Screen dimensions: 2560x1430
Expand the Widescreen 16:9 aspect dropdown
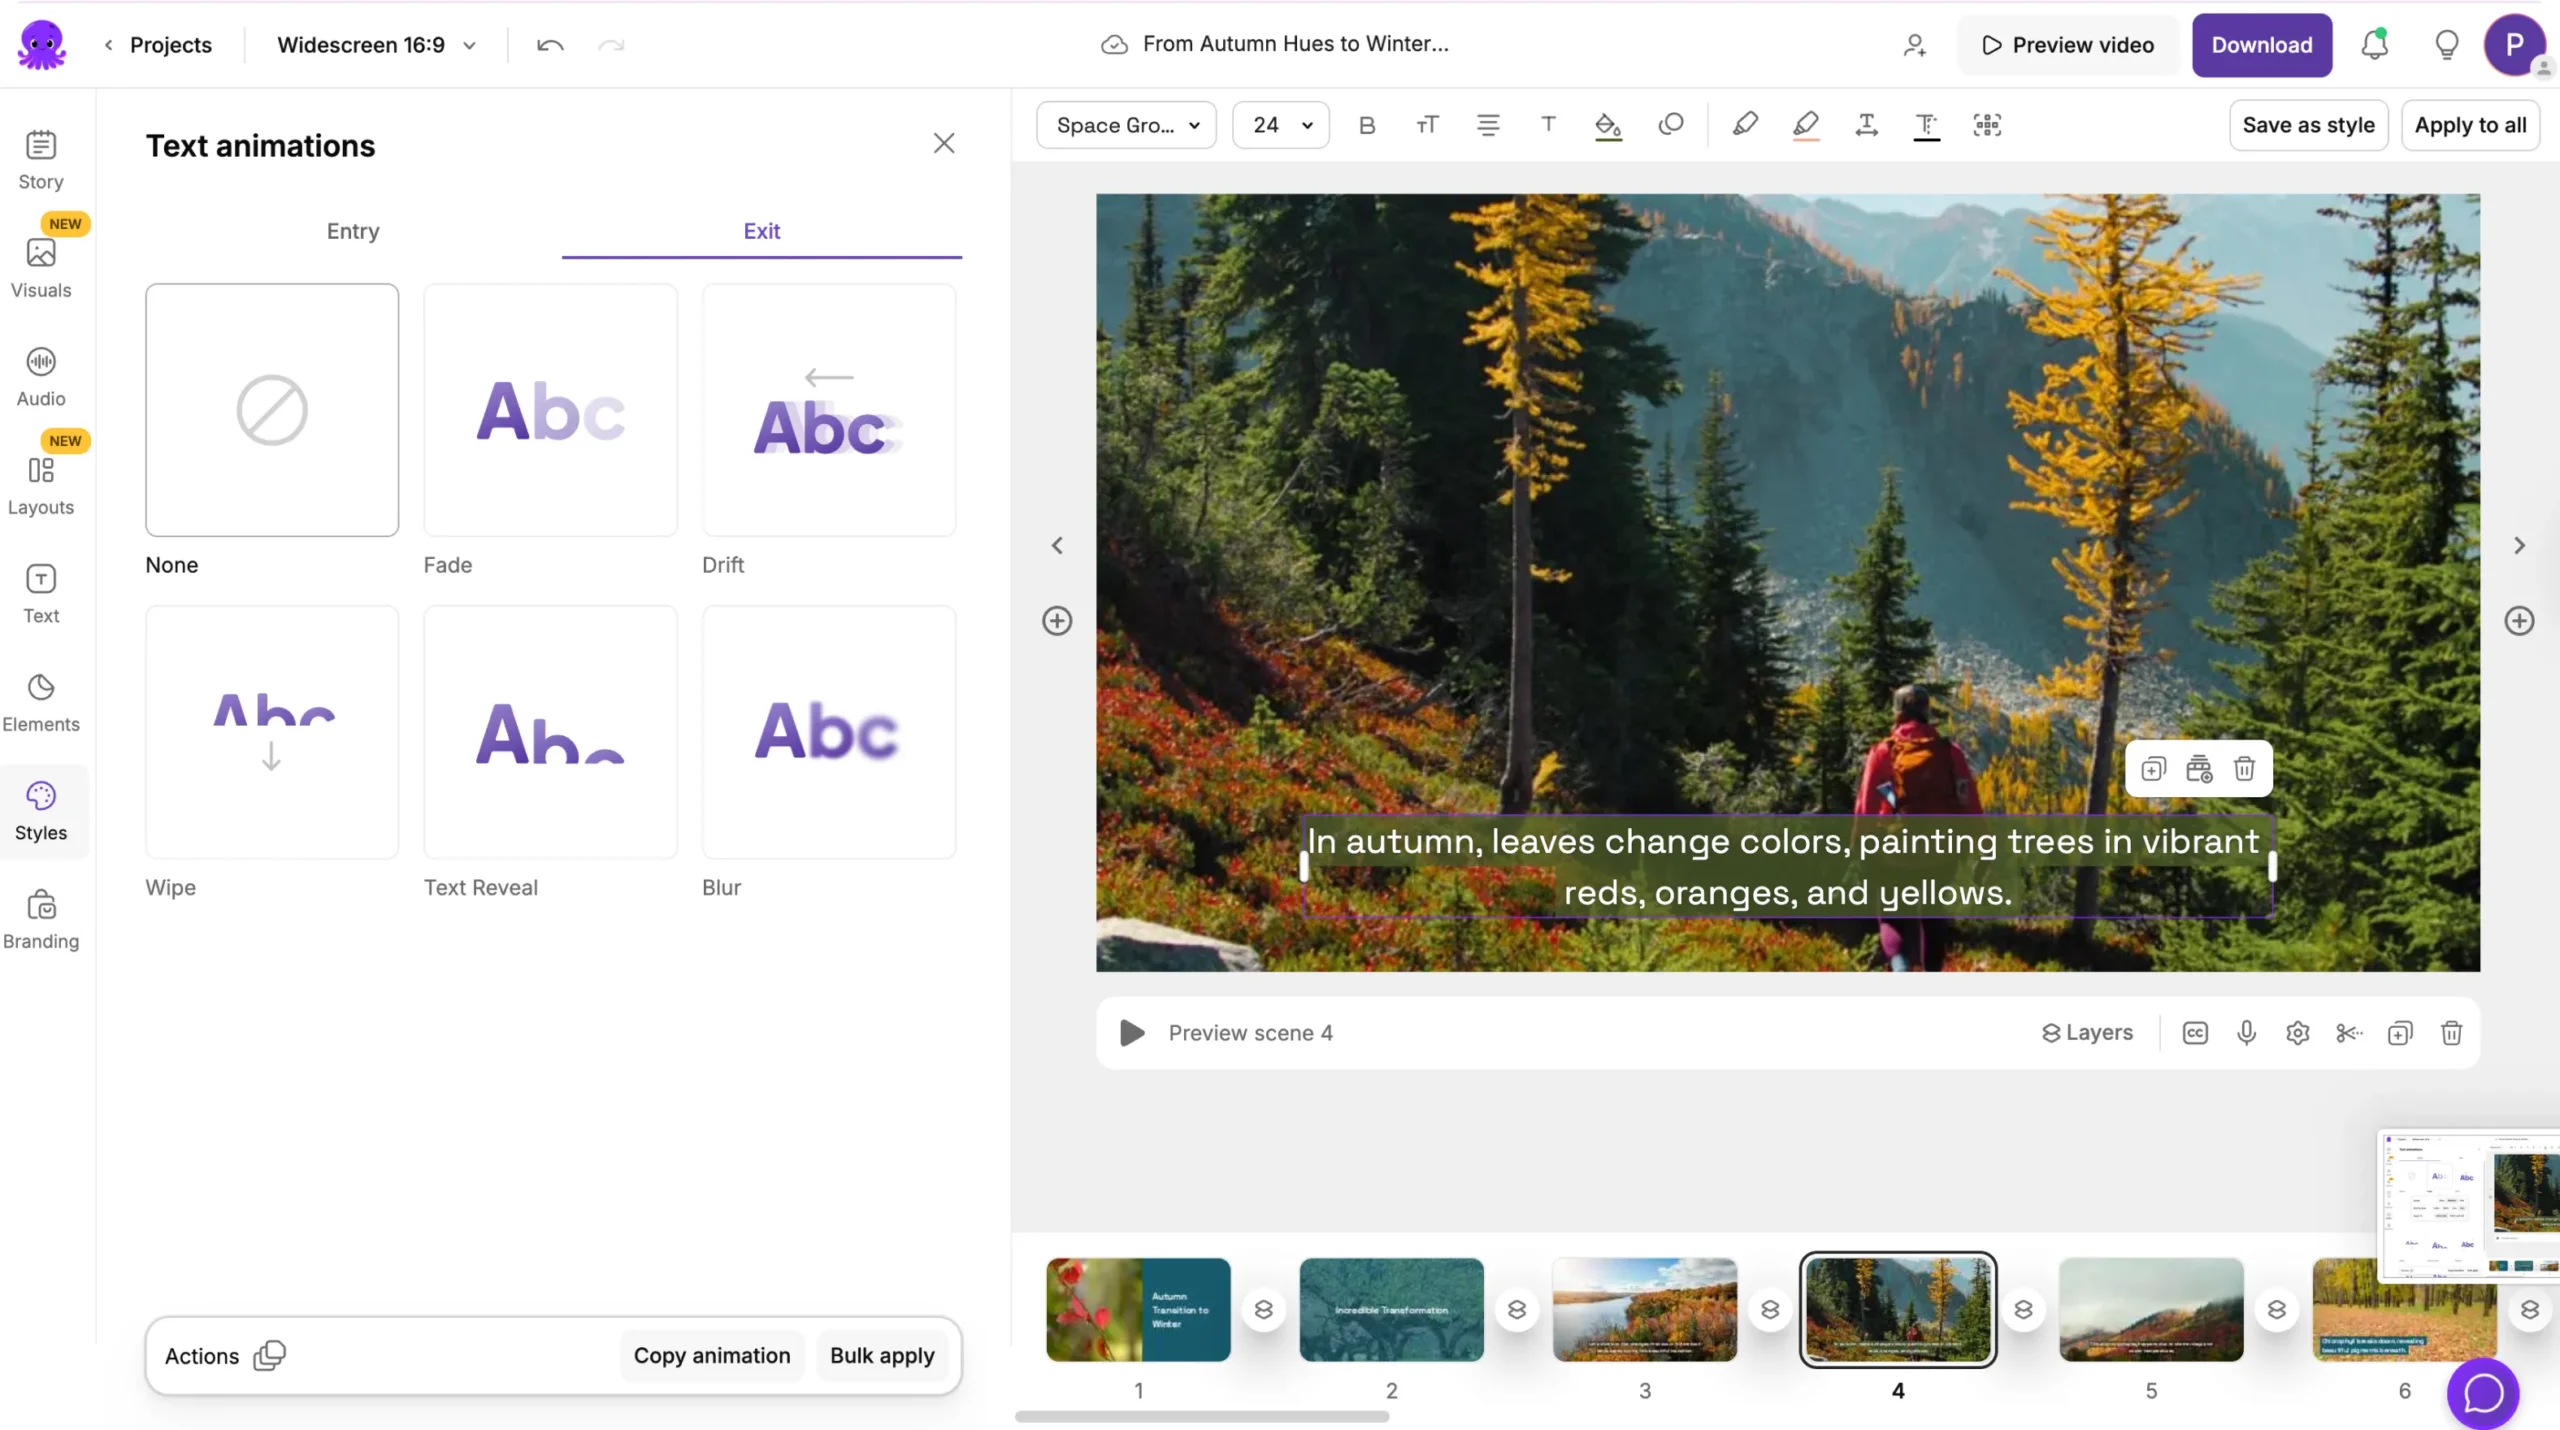click(376, 45)
